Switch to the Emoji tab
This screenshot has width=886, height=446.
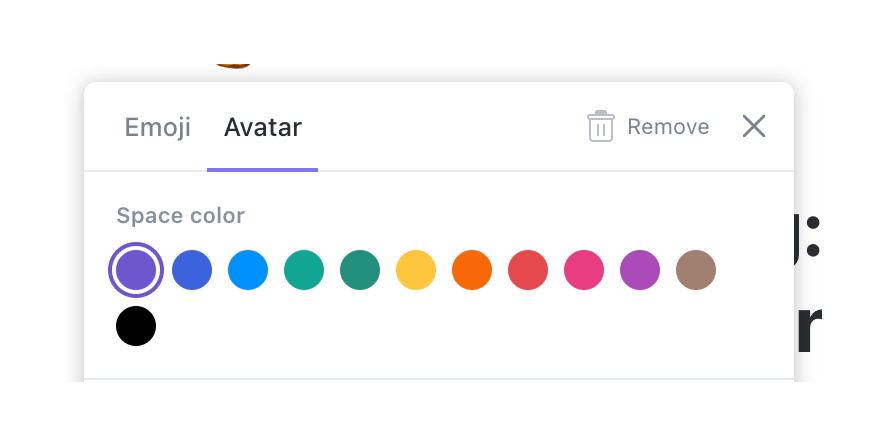157,128
